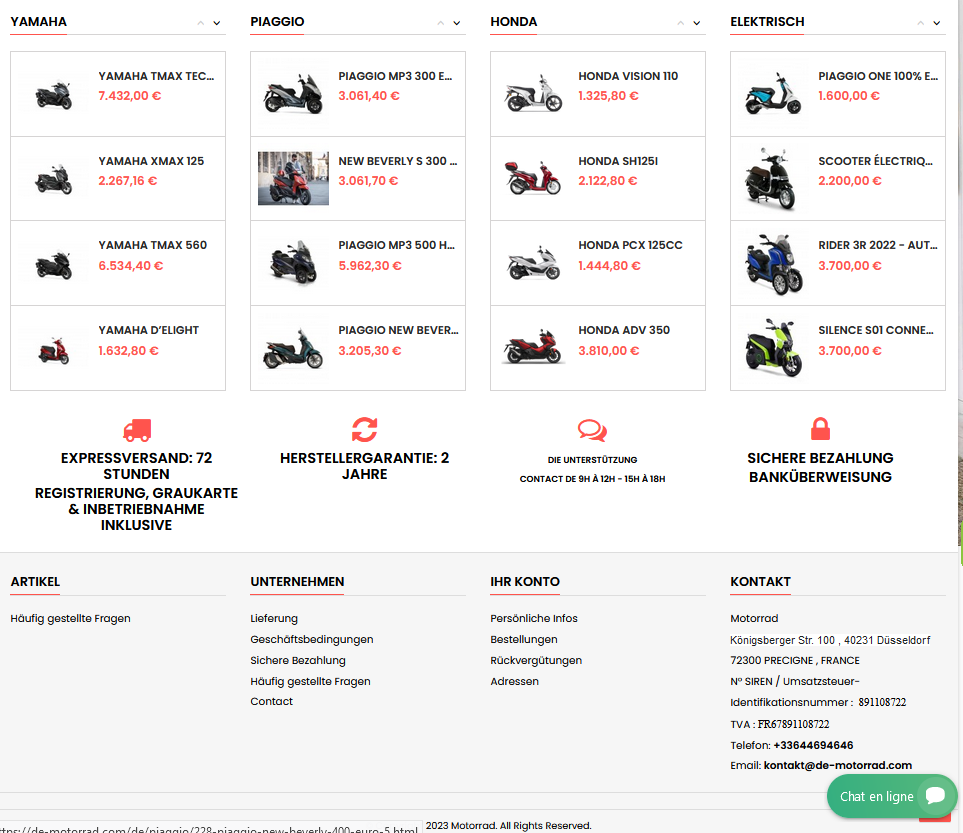963x833 pixels.
Task: Open the YAMAHA XMAX 125 product title
Action: click(151, 161)
